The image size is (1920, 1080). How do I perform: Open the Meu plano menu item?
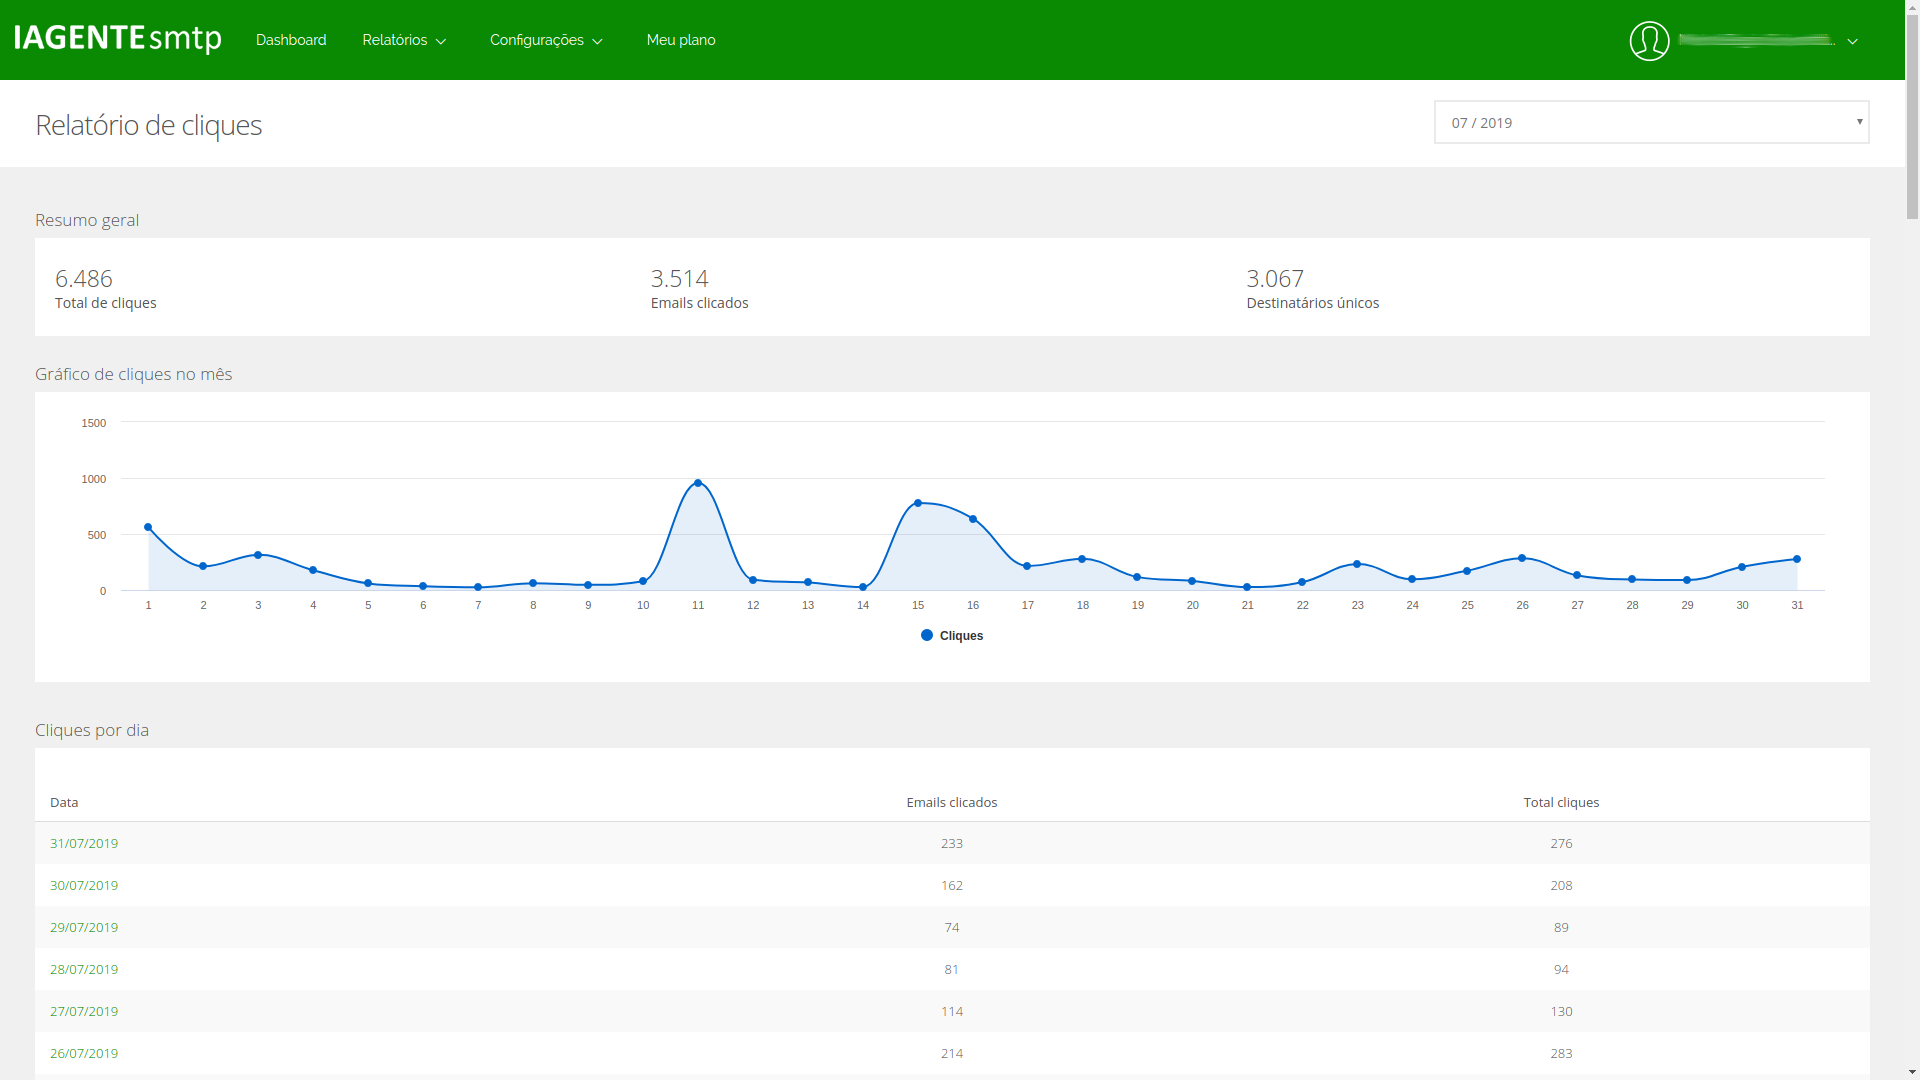tap(680, 40)
